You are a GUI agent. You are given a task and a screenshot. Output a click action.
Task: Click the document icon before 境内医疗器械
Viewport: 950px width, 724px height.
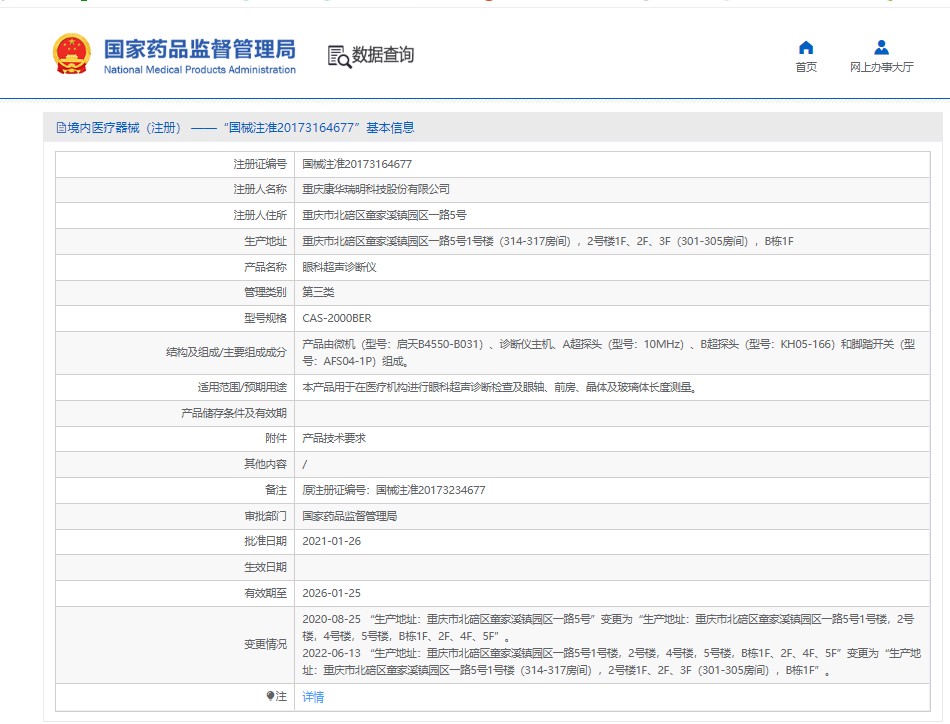tap(61, 128)
